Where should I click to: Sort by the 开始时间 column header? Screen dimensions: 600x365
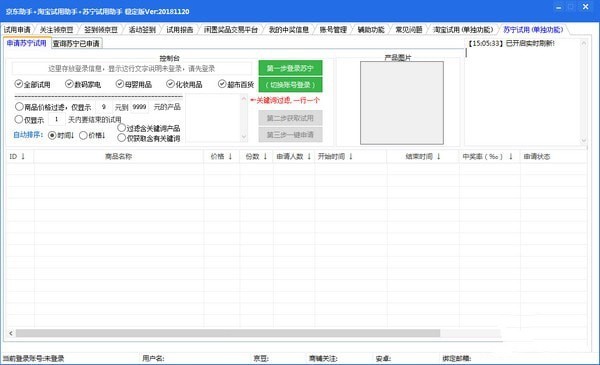351,156
